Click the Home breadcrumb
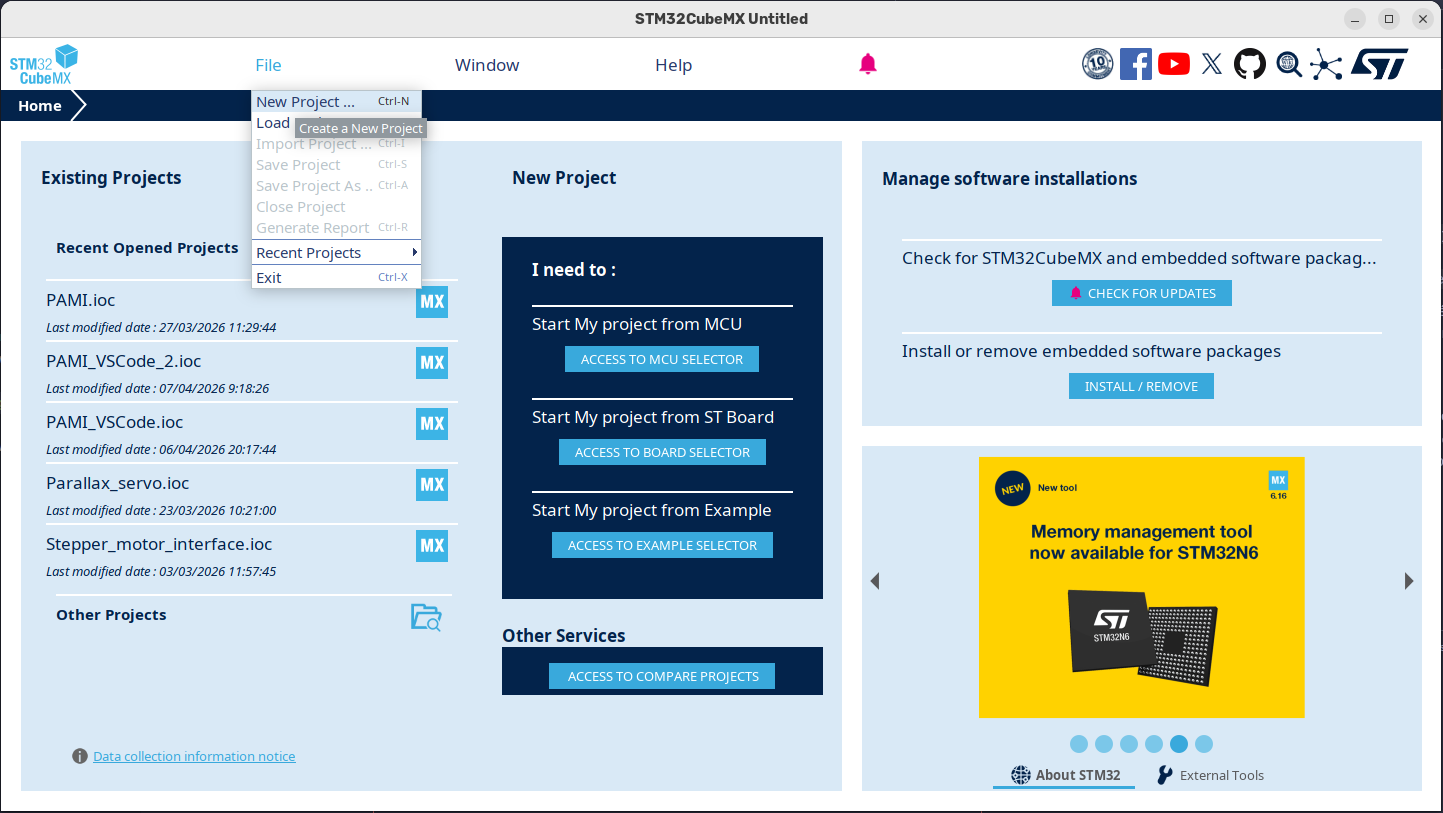Viewport: 1443px width, 813px height. (x=40, y=106)
